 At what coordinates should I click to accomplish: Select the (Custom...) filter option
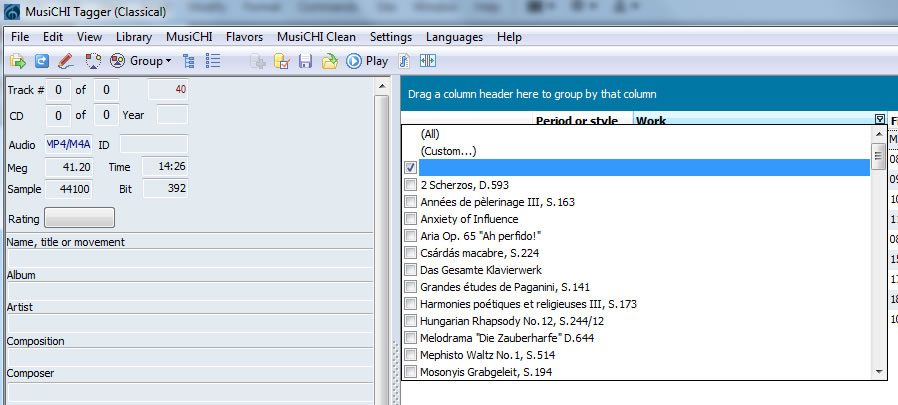[448, 151]
